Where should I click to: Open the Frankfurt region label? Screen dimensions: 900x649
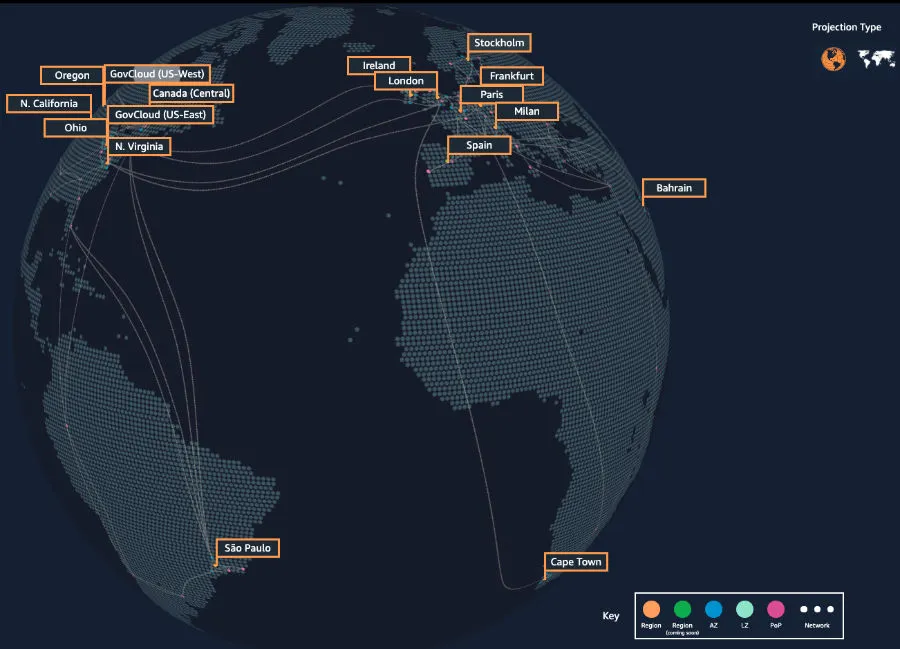click(511, 76)
